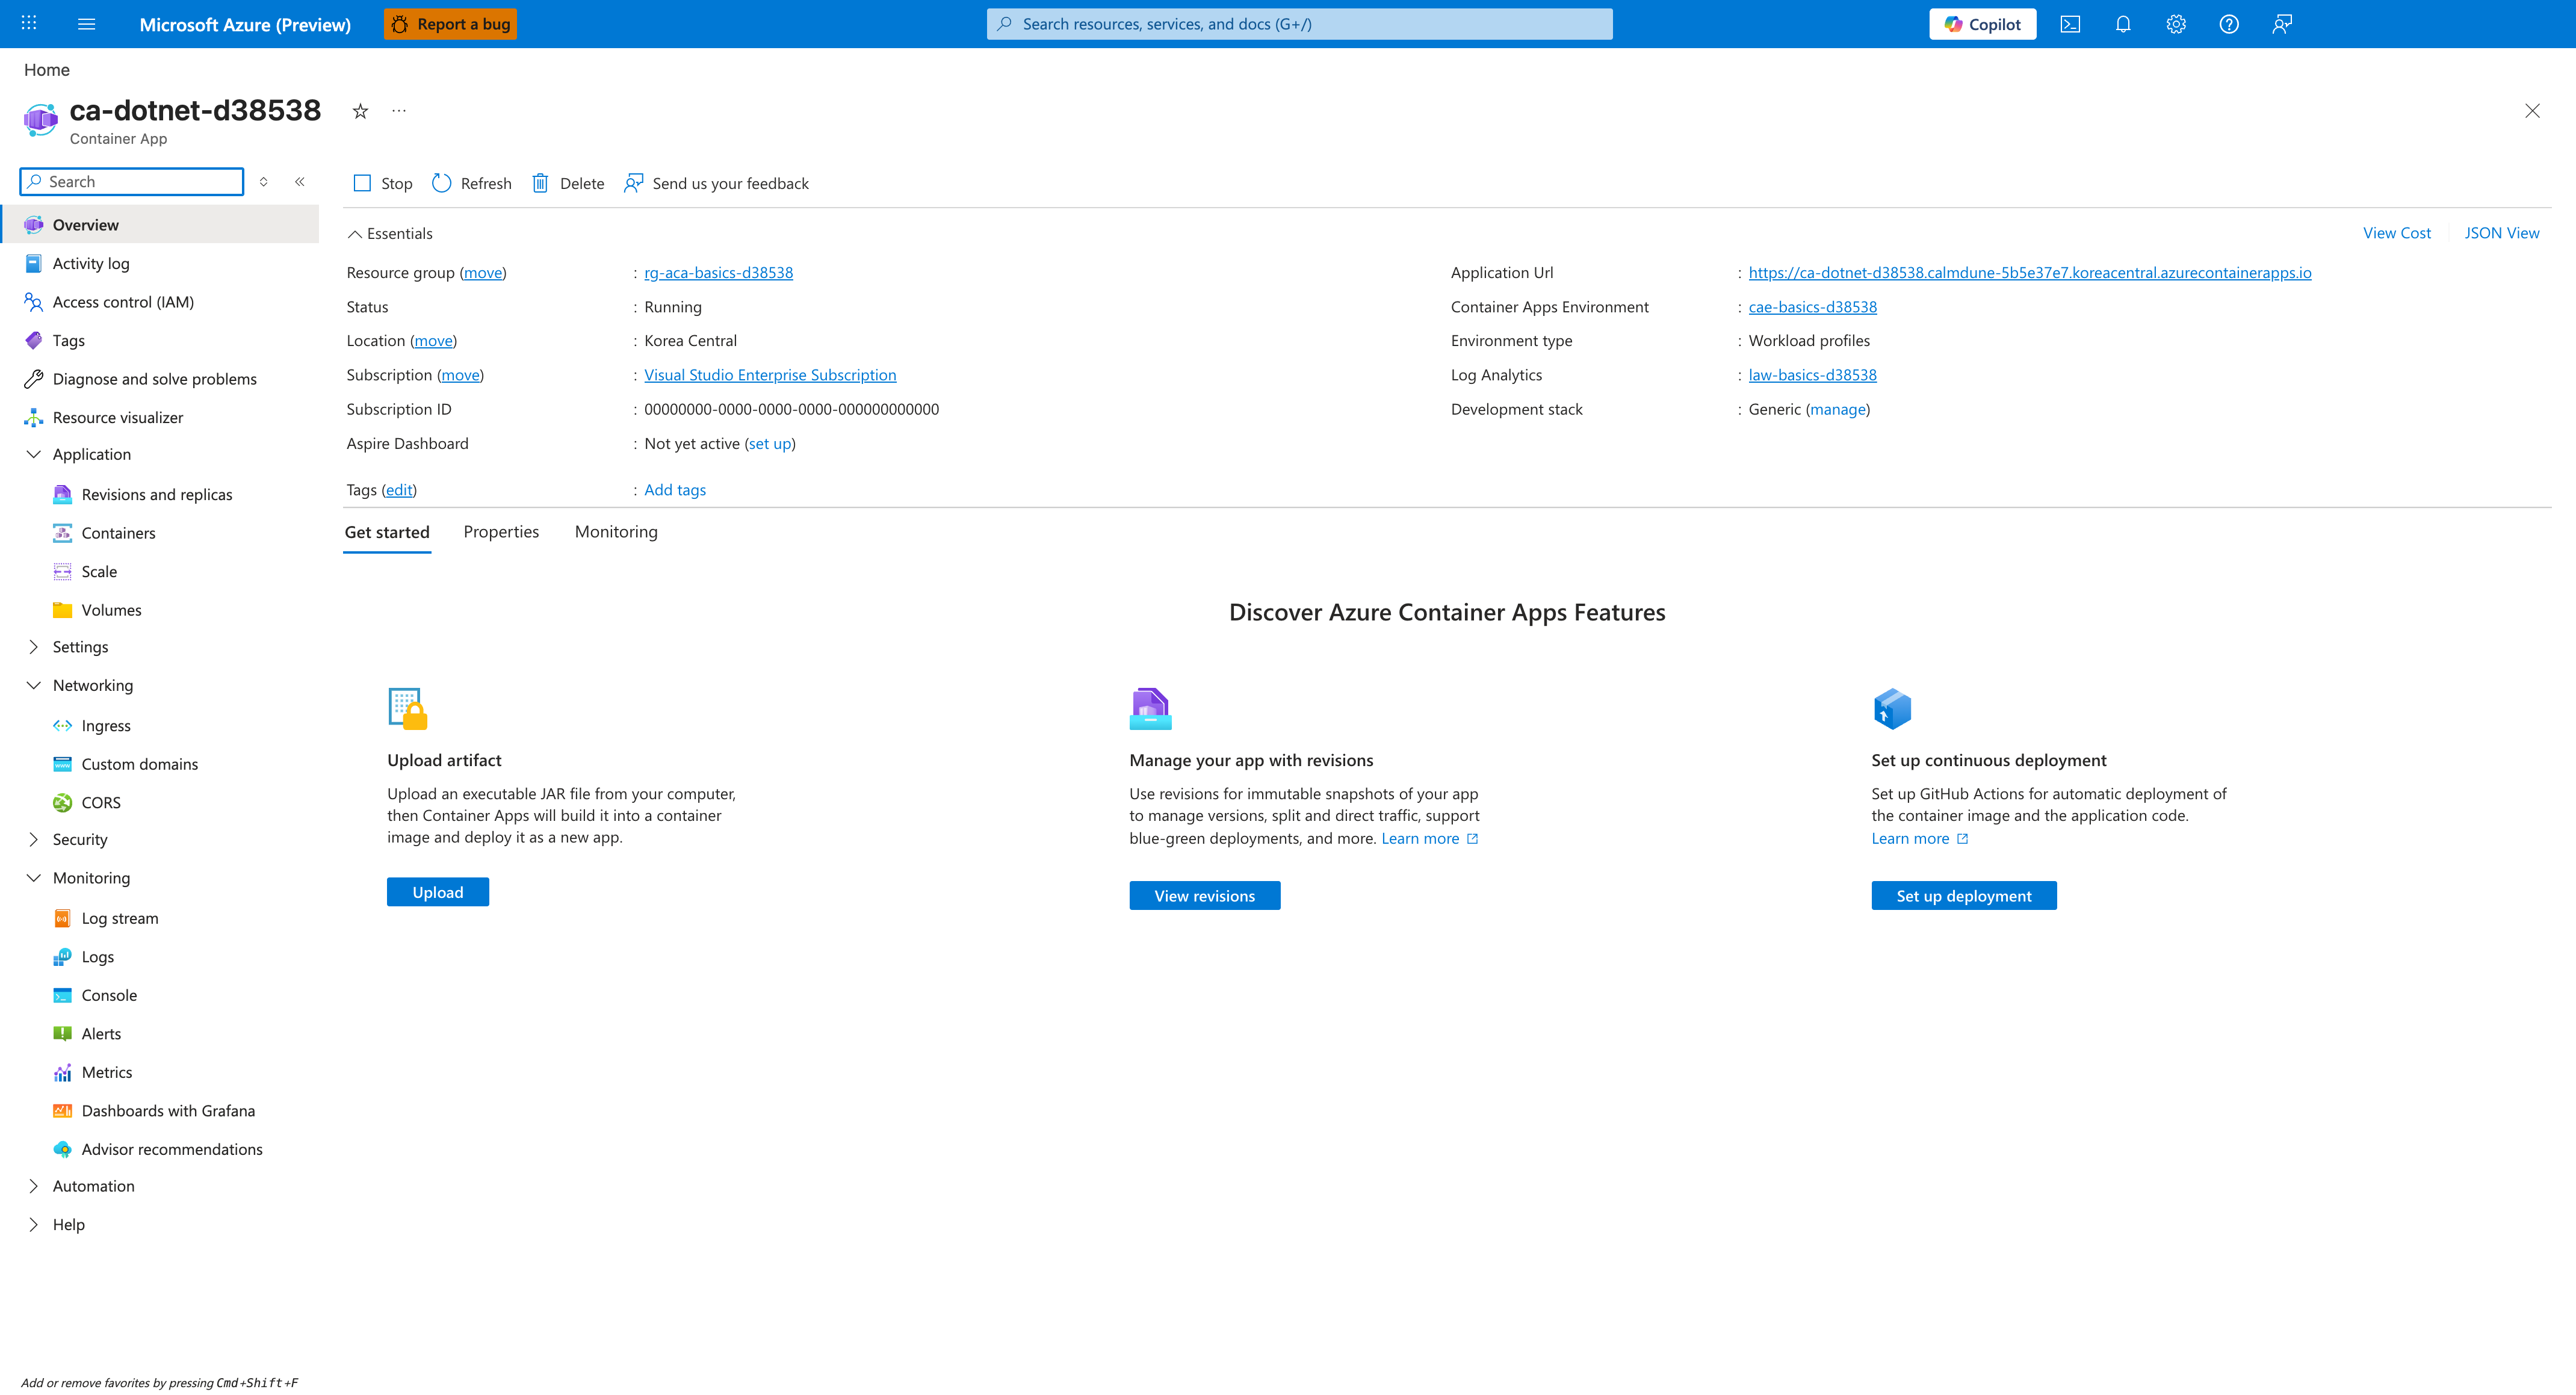Viewport: 2576px width, 1395px height.
Task: Open Revisions and replicas
Action: [x=157, y=494]
